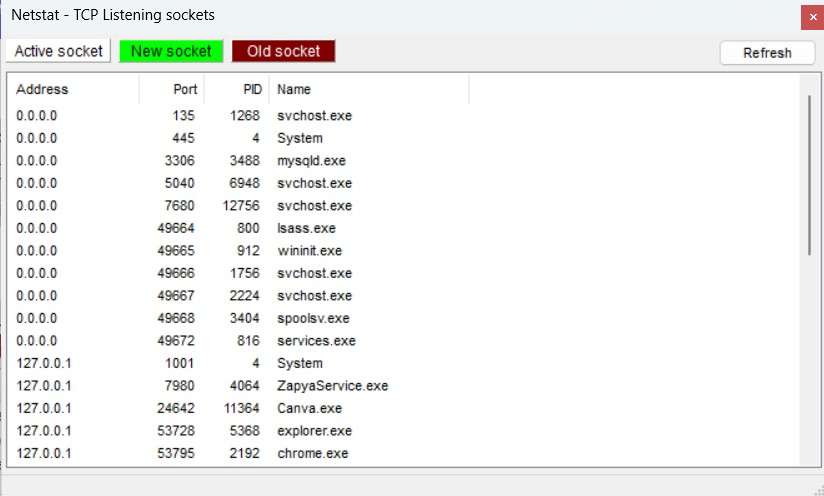
Task: Click the Refresh button
Action: (x=767, y=53)
